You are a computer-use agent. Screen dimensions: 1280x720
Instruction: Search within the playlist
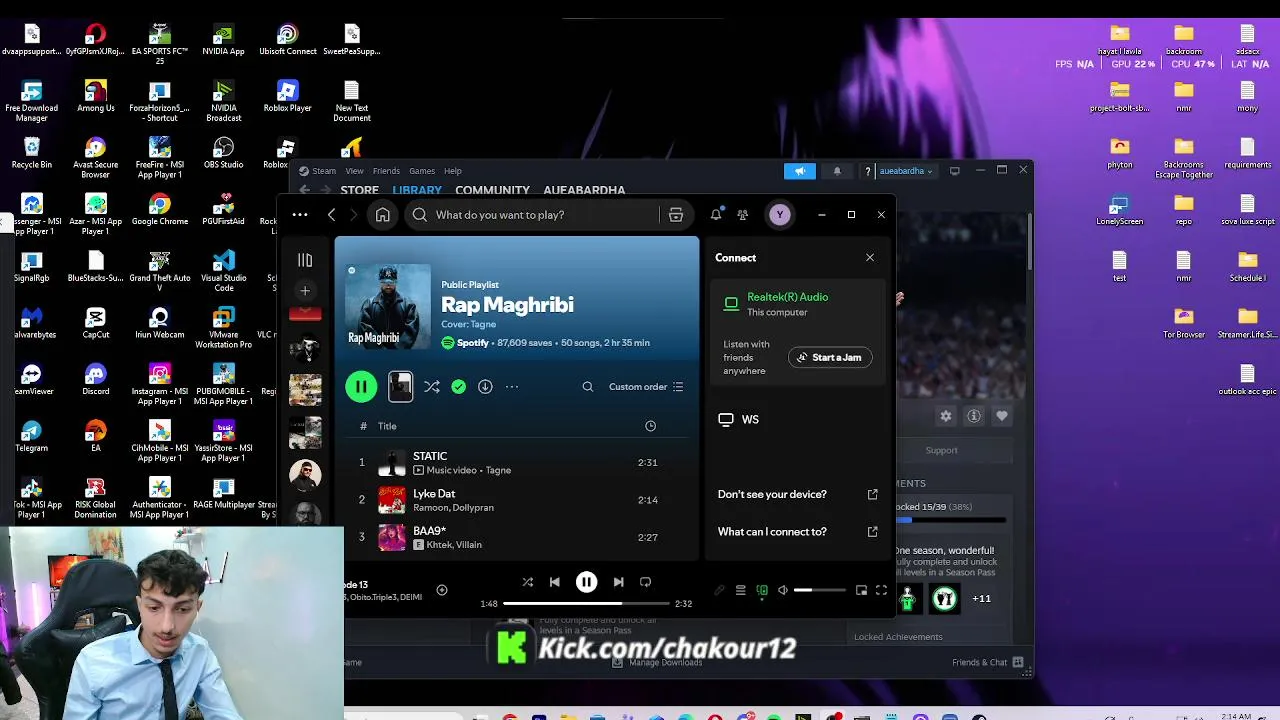[588, 386]
